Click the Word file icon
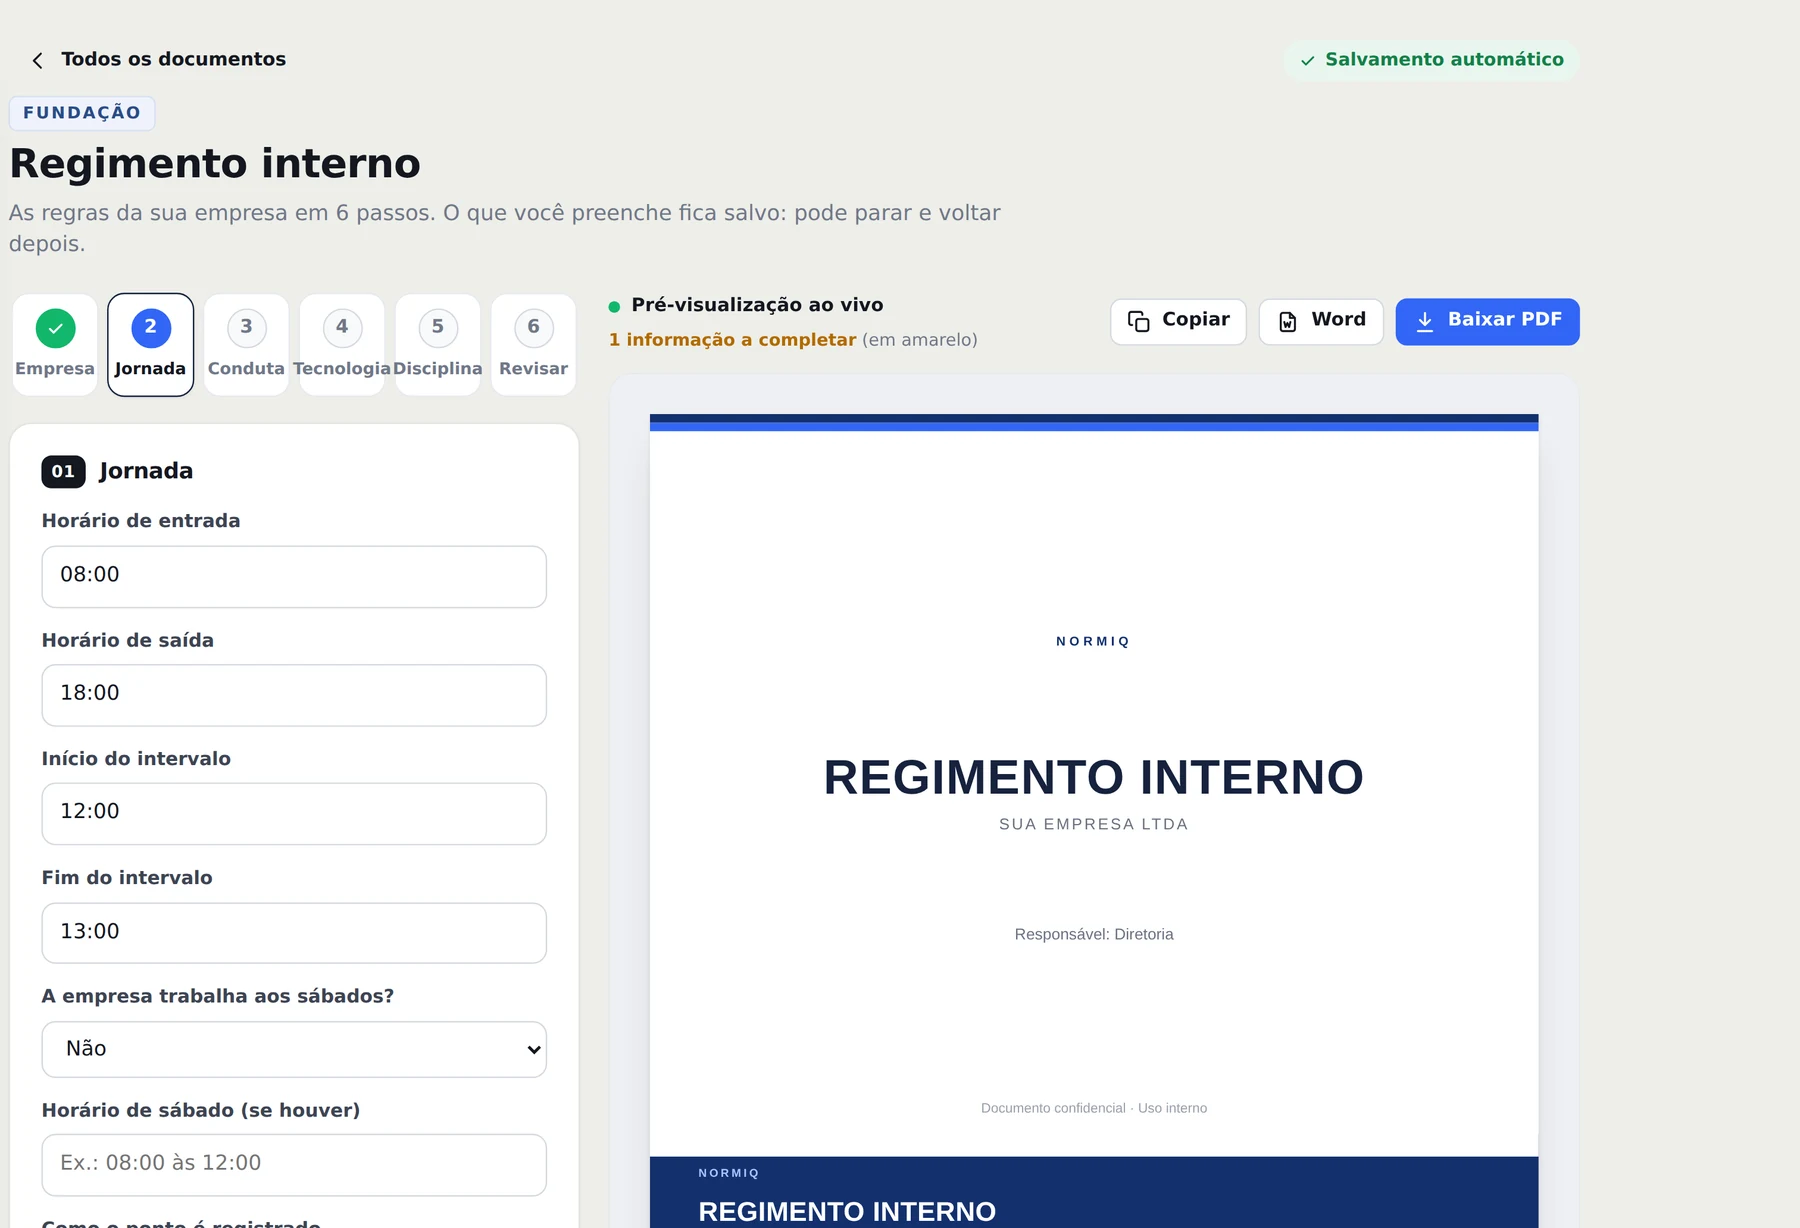This screenshot has width=1800, height=1228. (x=1288, y=321)
